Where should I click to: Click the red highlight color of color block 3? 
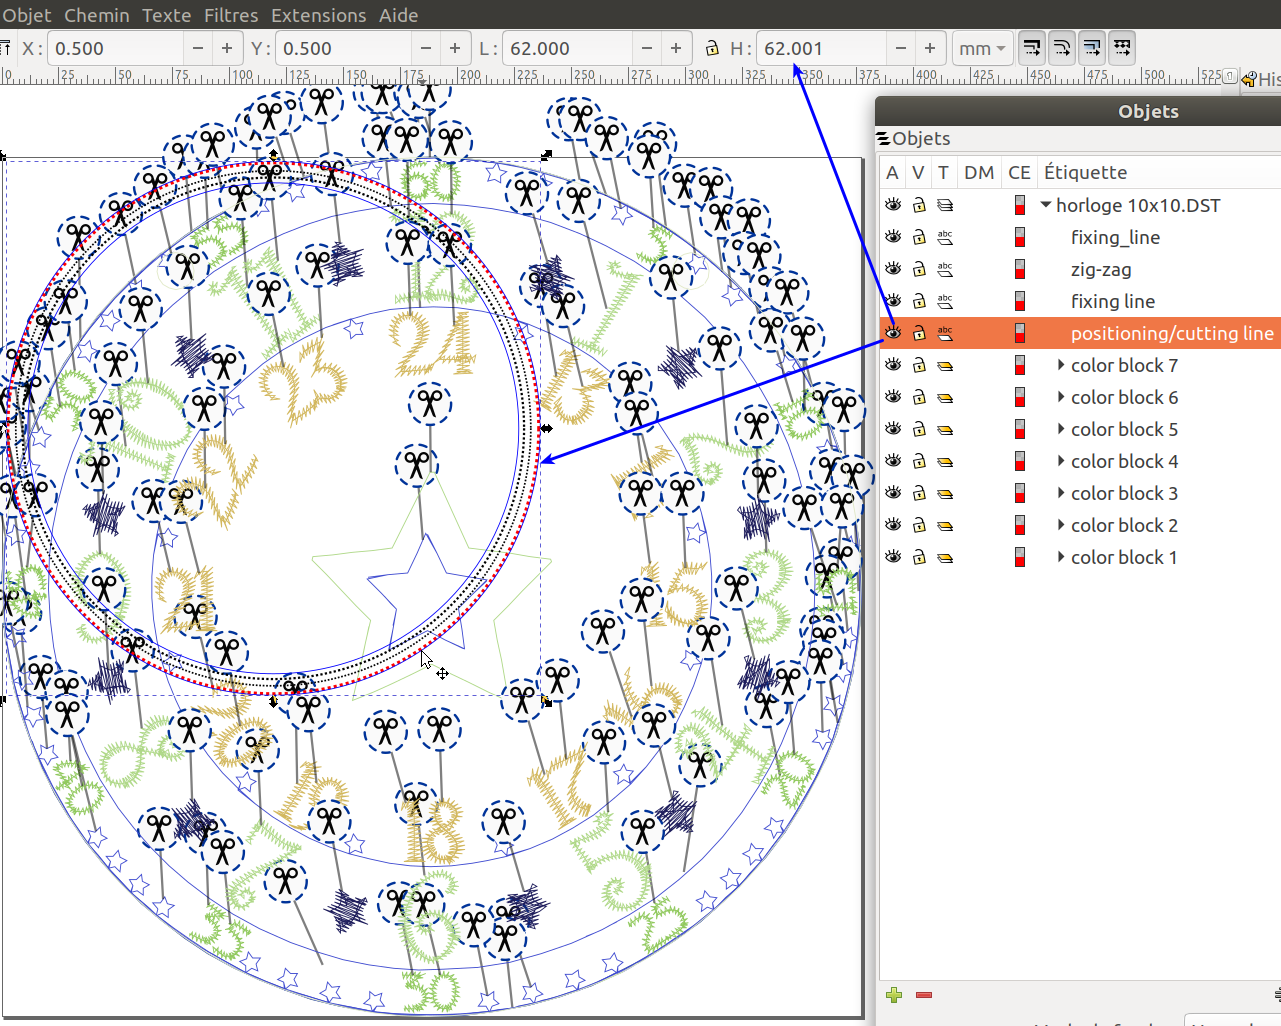[1020, 493]
